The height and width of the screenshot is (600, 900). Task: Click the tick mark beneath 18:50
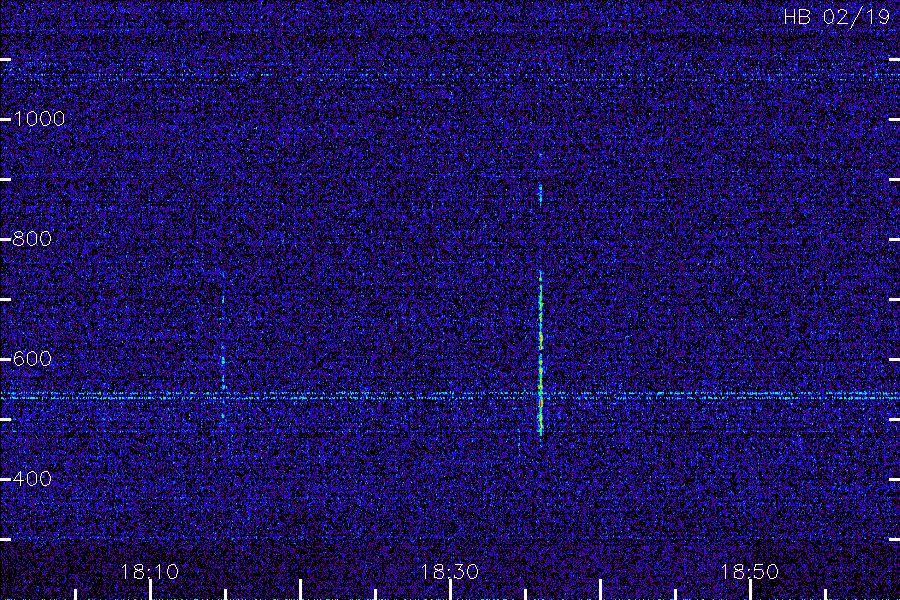point(750,590)
